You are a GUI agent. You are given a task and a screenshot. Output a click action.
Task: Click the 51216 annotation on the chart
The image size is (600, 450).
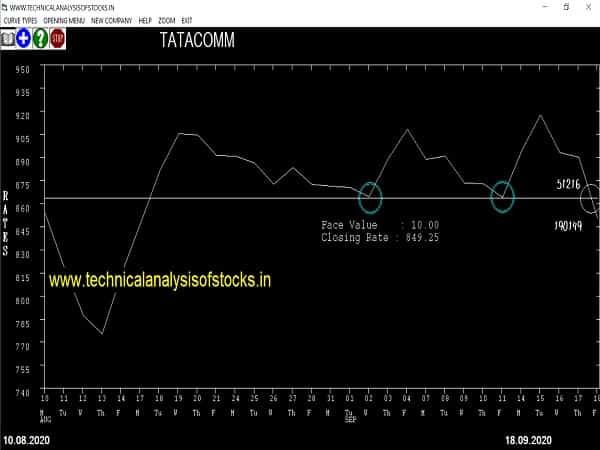[569, 185]
